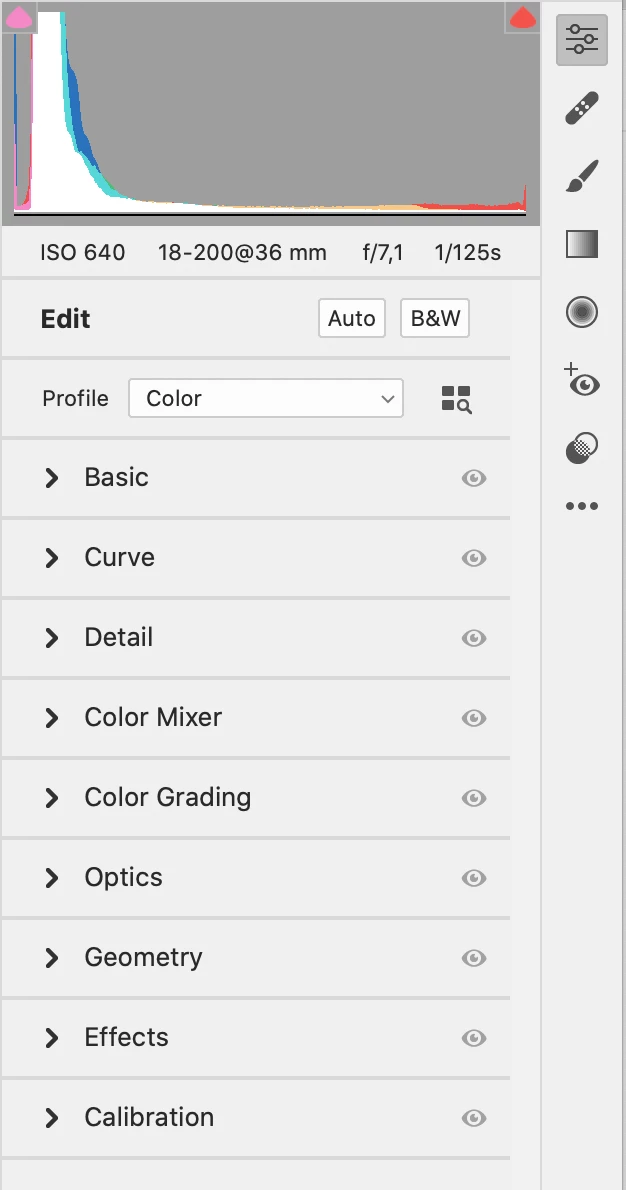This screenshot has height=1190, width=626.
Task: Select the Edit sliders tool icon
Action: (582, 40)
